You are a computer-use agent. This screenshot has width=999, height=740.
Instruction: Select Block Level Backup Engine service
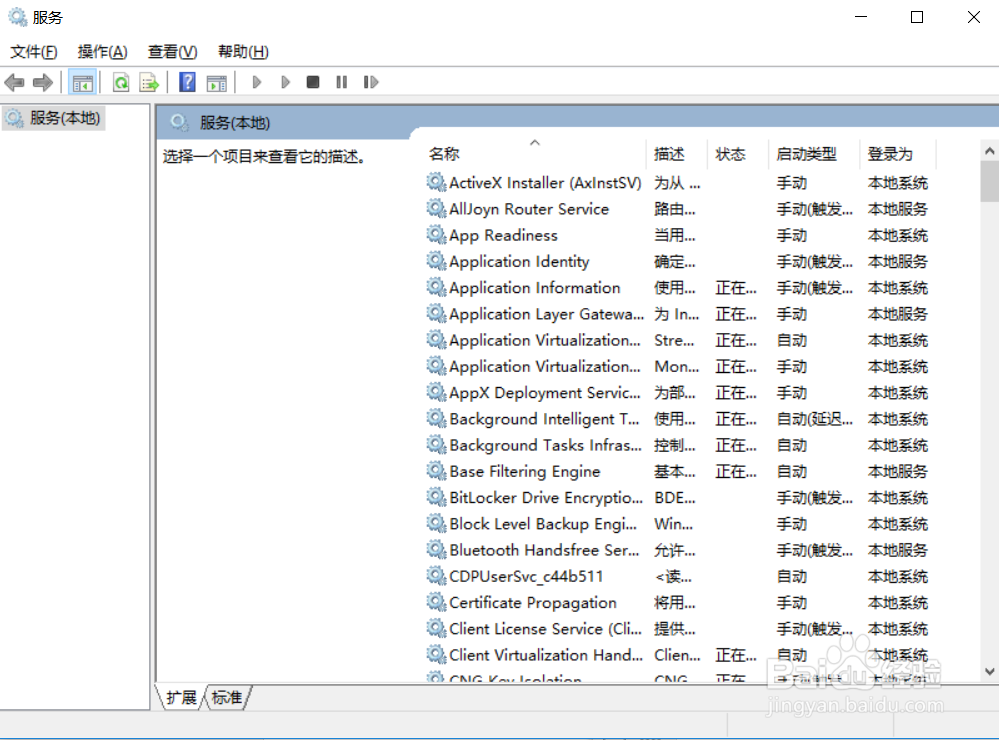pos(677,524)
